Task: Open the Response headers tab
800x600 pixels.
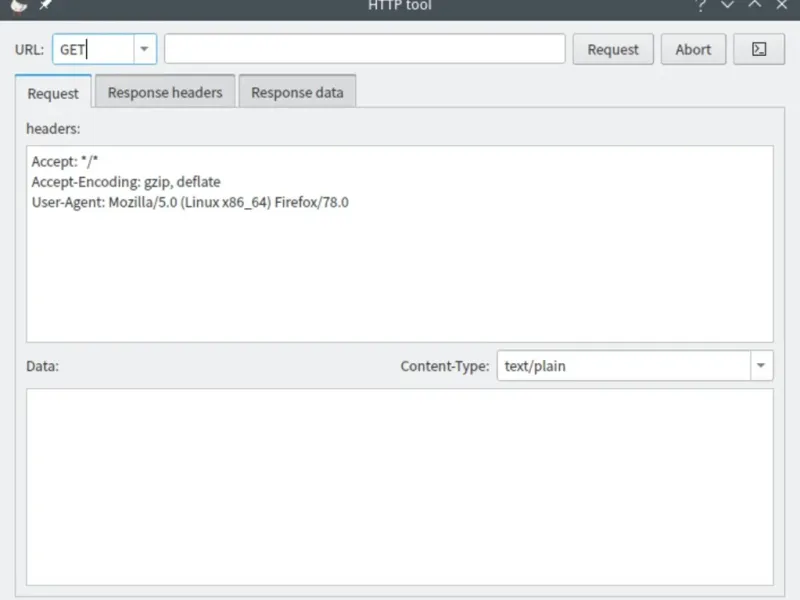Action: [165, 92]
